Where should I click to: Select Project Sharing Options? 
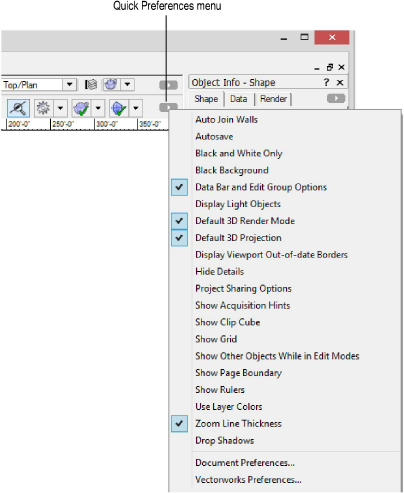point(285,288)
